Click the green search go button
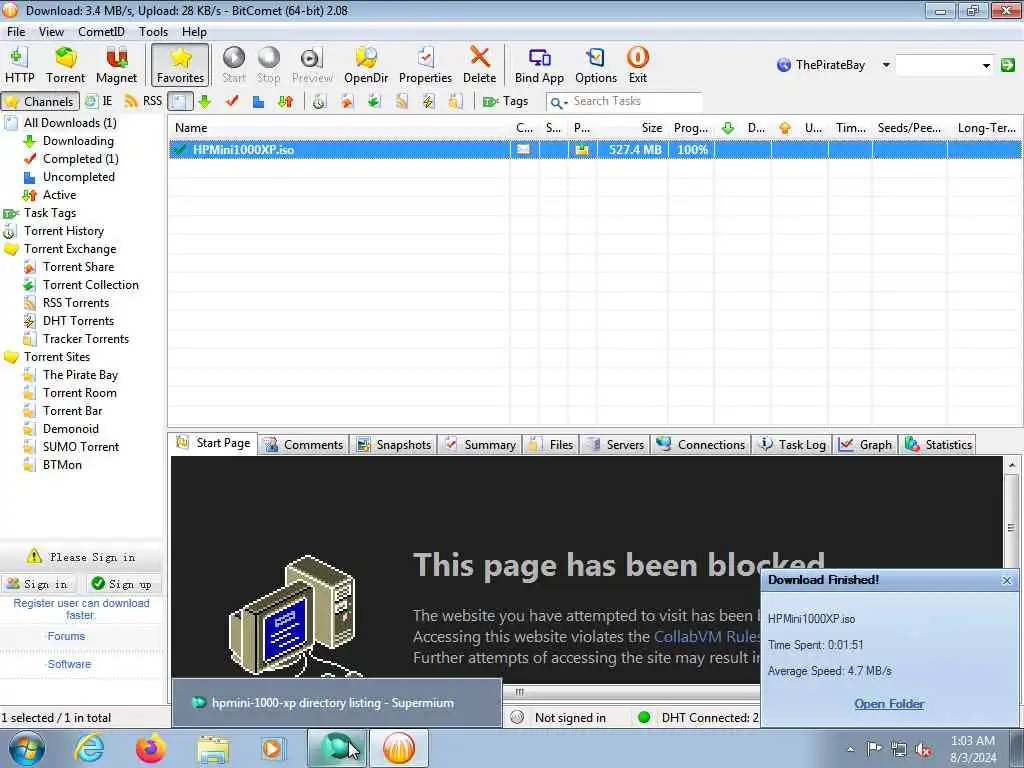The height and width of the screenshot is (768, 1024). pos(1008,65)
